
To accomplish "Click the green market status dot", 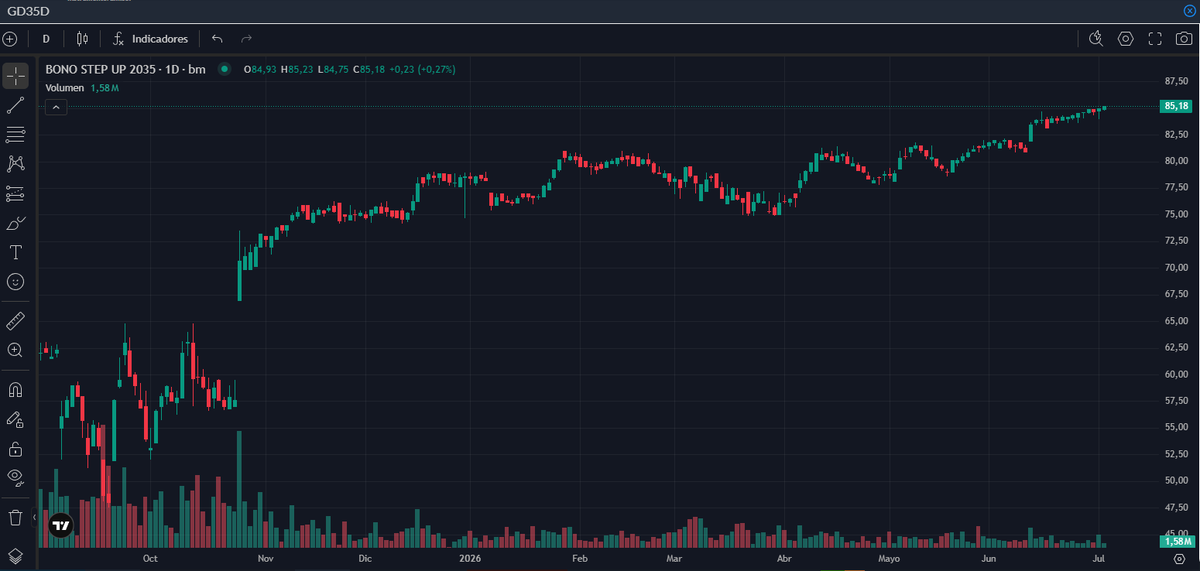I will 224,69.
